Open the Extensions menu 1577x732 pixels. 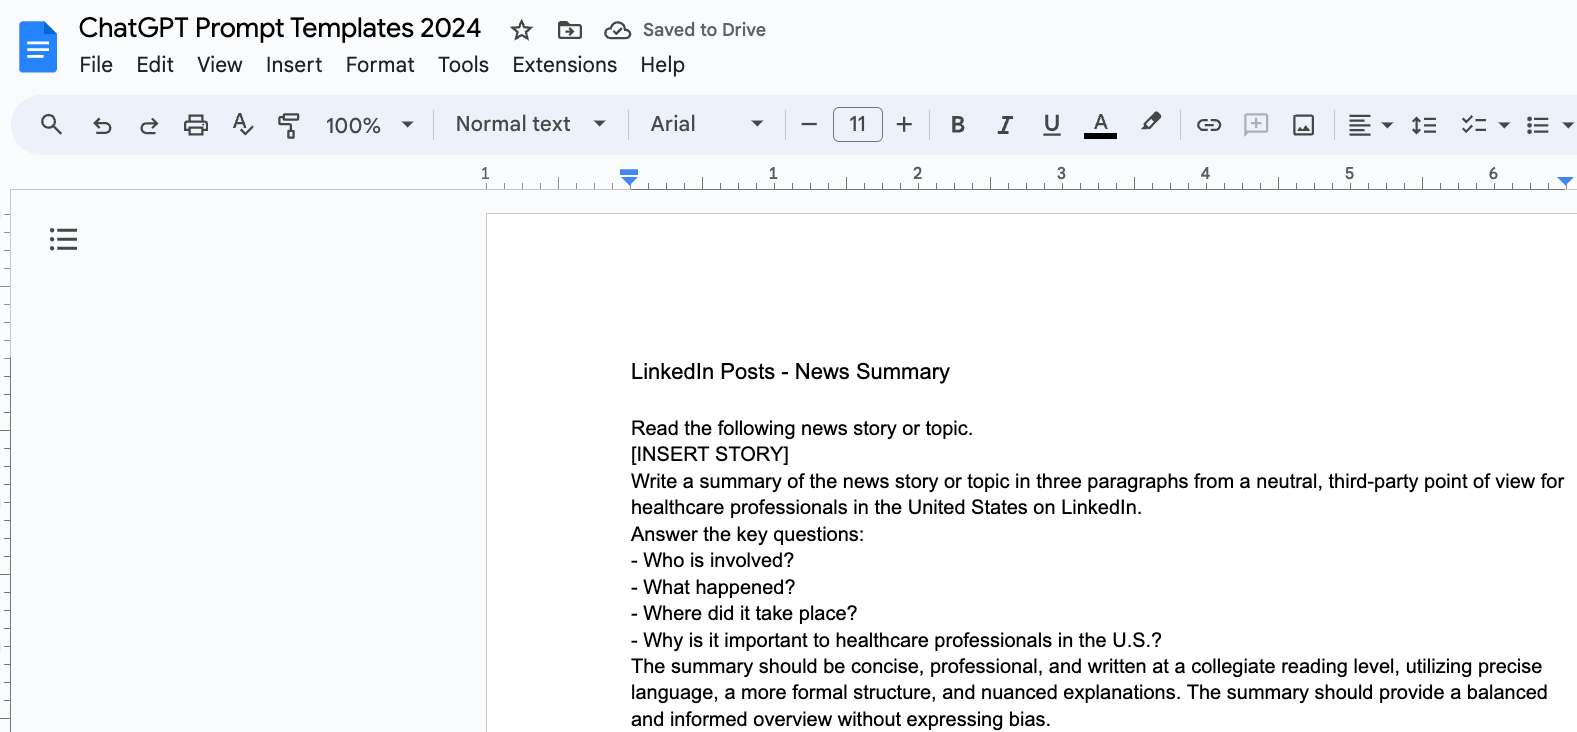point(565,65)
